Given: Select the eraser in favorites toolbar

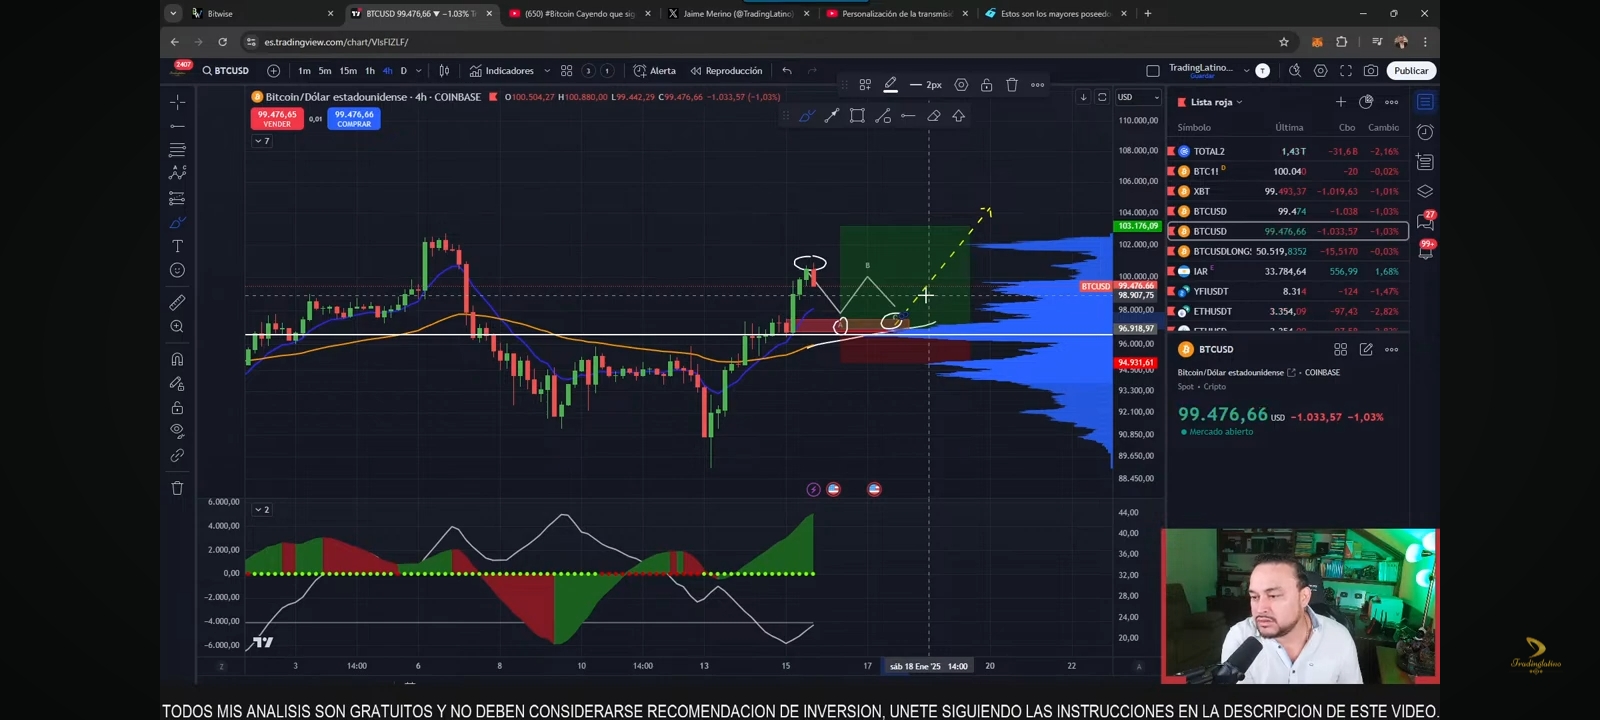Looking at the screenshot, I should pos(933,116).
